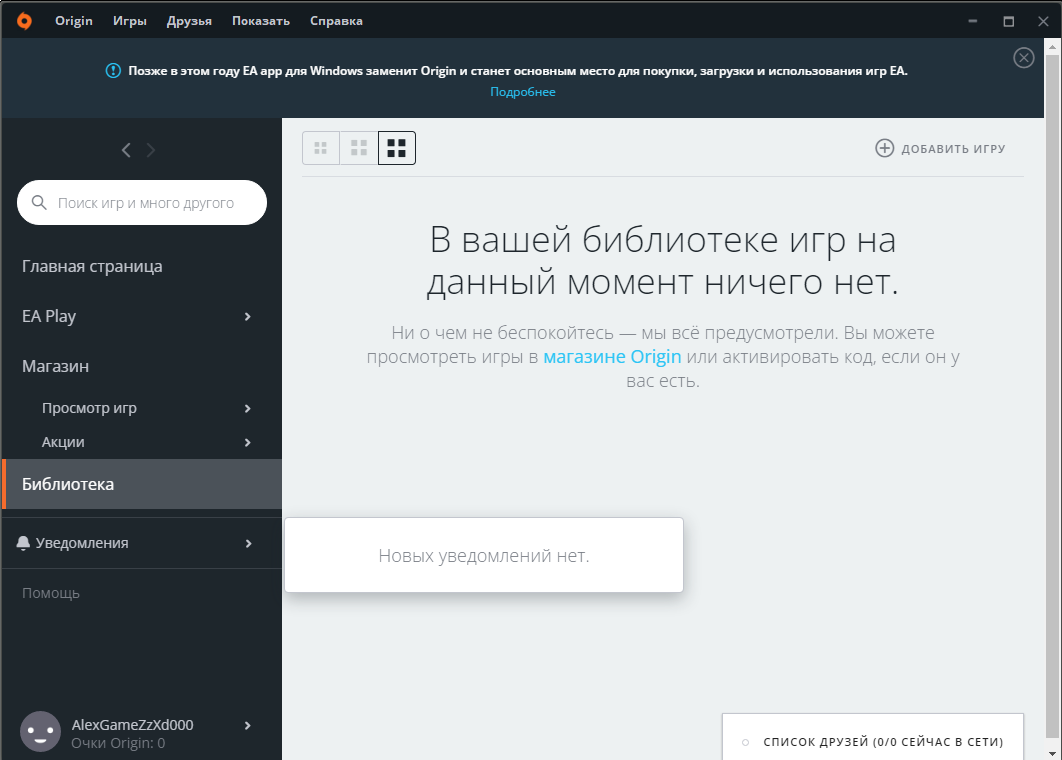Viewport: 1062px width, 760px height.
Task: Minimize the Origin window
Action: 973,21
